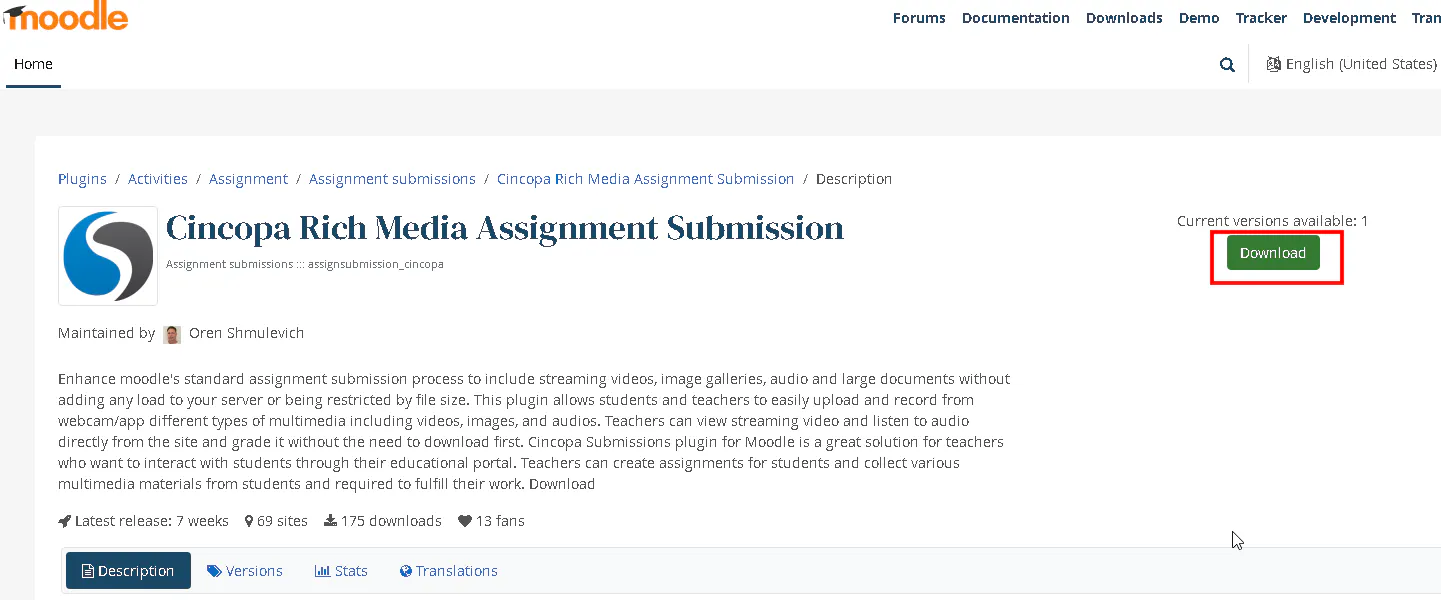Open Tracker in the top navigation
The image size is (1441, 600).
point(1261,18)
